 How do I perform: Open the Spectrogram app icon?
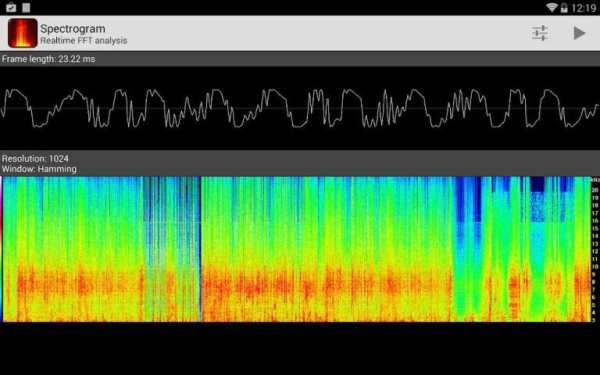tap(23, 33)
